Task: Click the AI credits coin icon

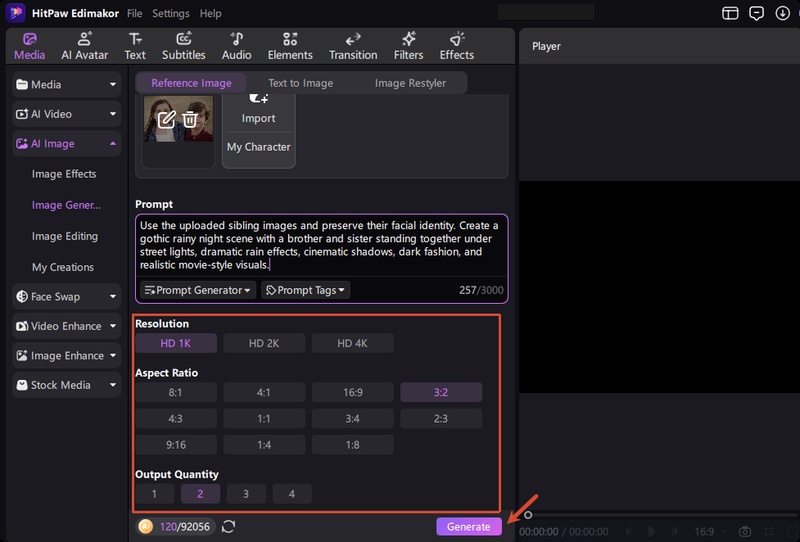Action: 145,526
